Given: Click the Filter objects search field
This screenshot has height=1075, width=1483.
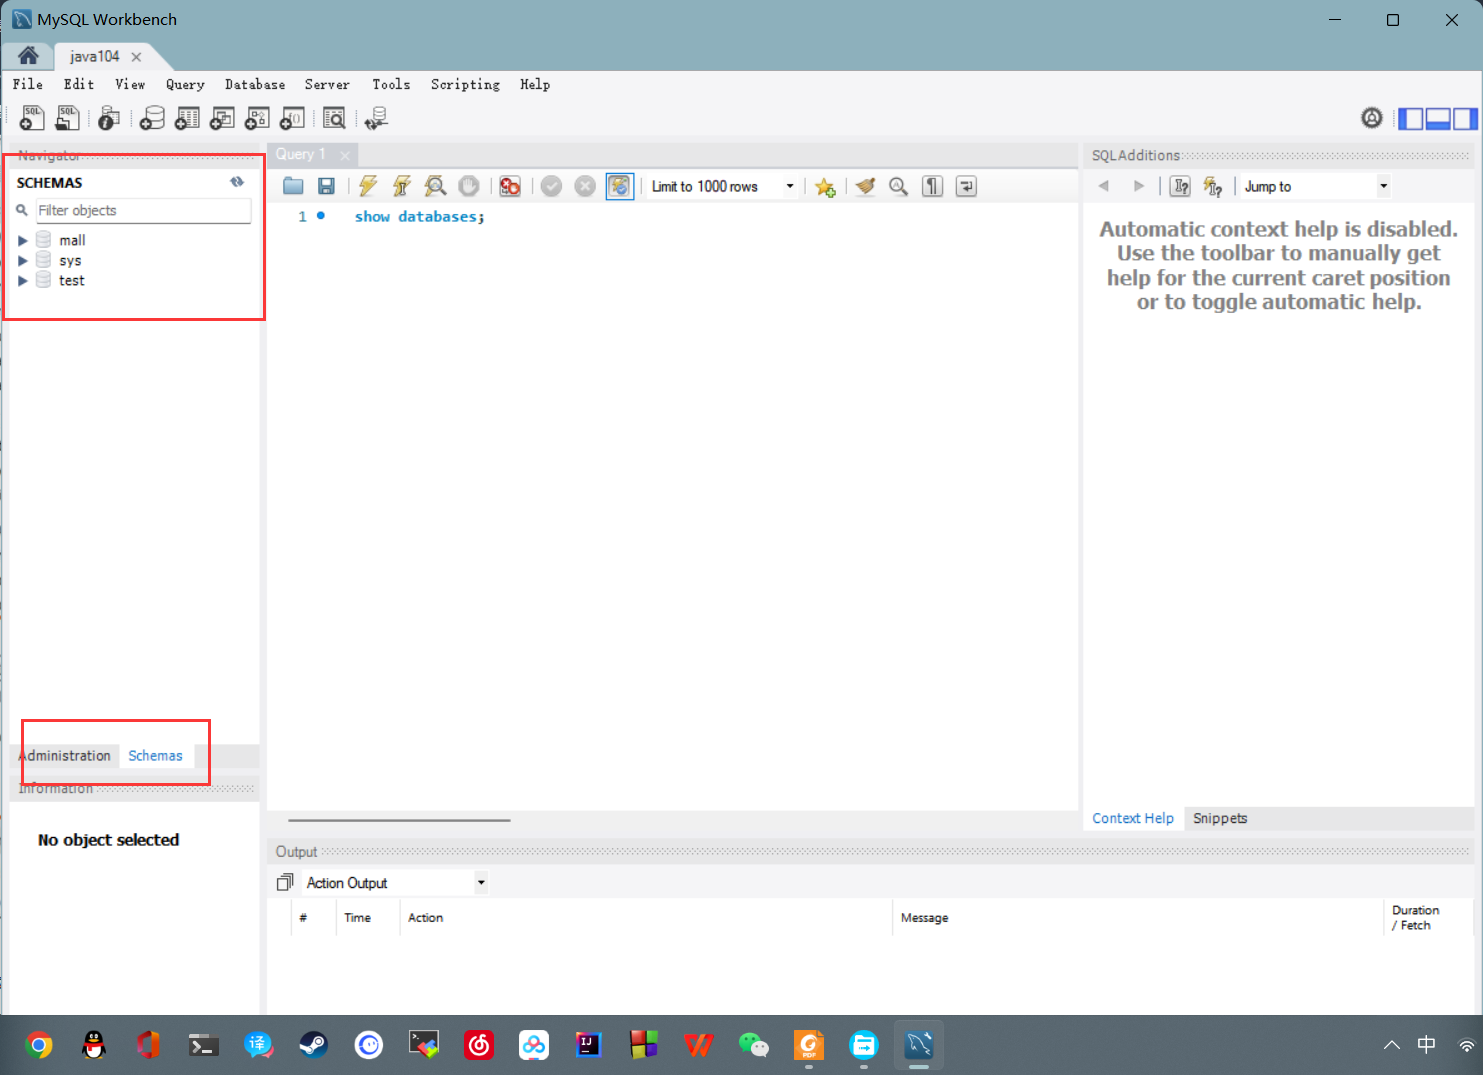Looking at the screenshot, I should 143,210.
